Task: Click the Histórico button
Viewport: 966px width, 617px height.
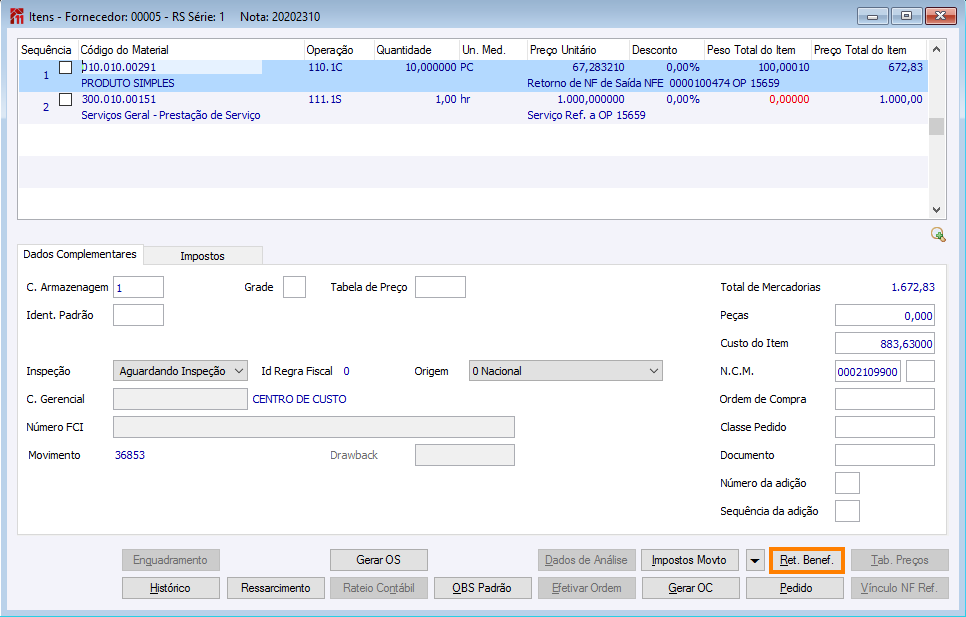Action: point(170,588)
